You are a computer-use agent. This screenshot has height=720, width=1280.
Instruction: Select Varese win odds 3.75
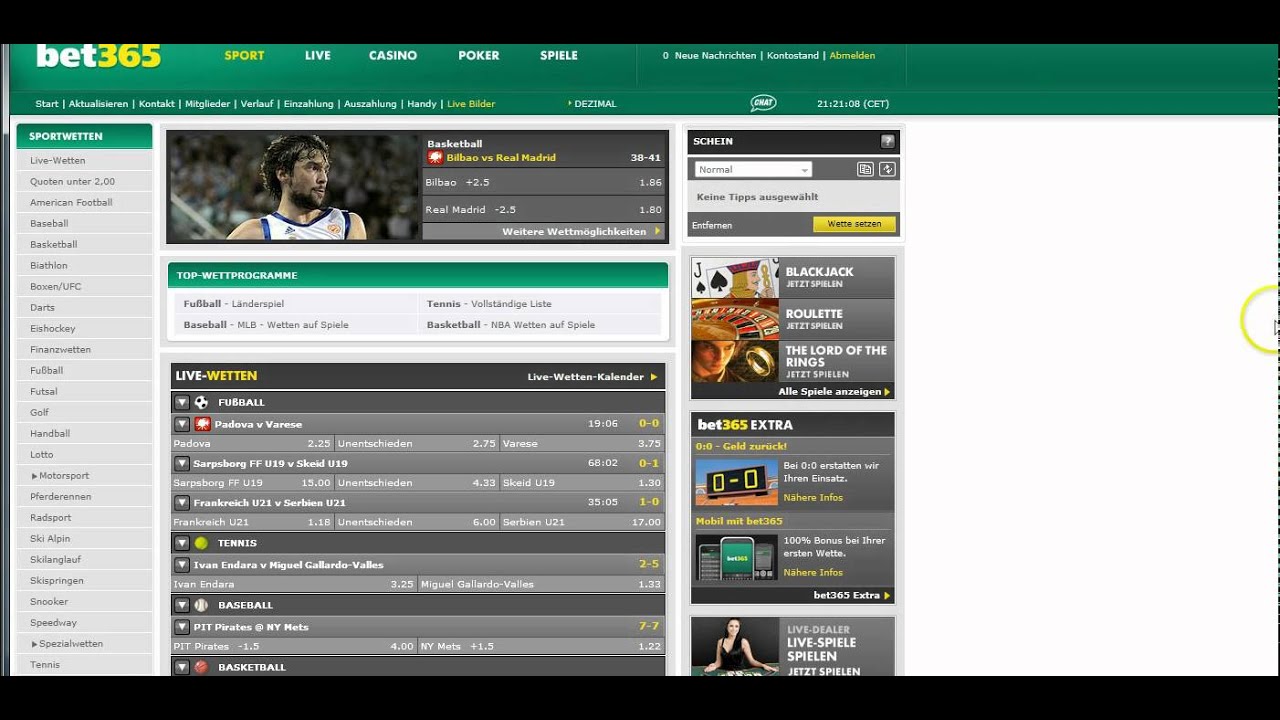click(x=582, y=443)
